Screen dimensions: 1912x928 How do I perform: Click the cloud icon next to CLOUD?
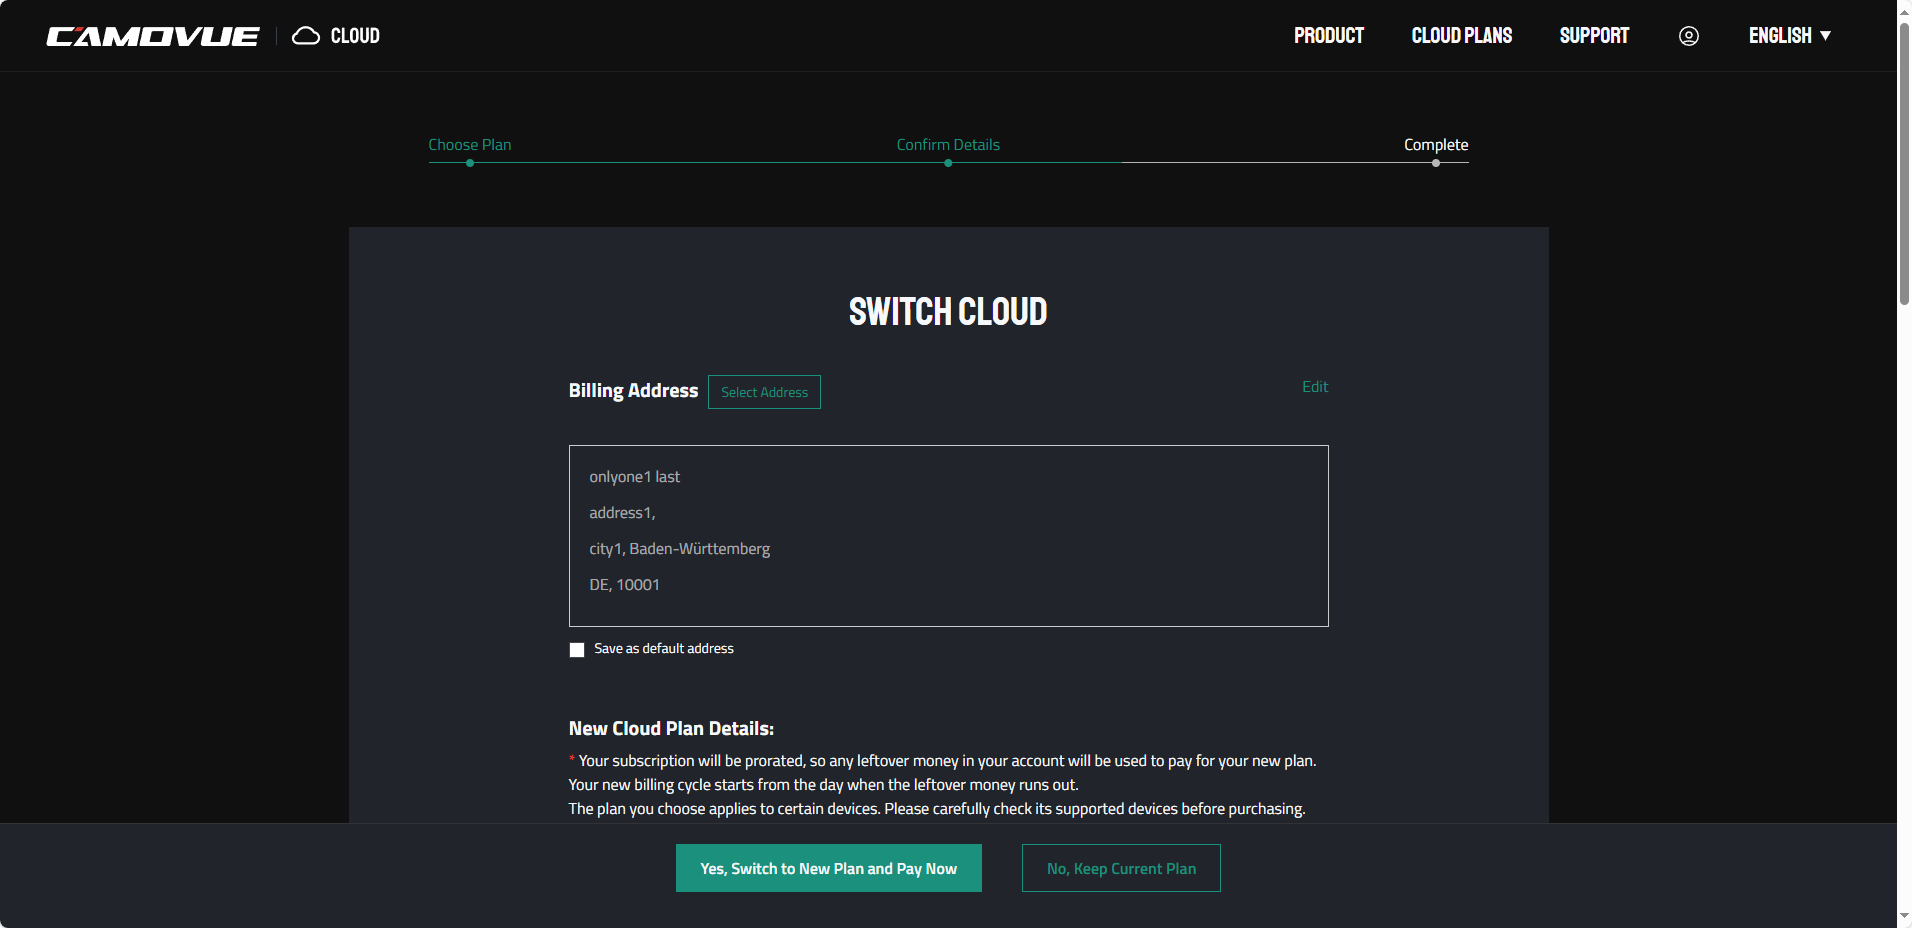pyautogui.click(x=306, y=36)
